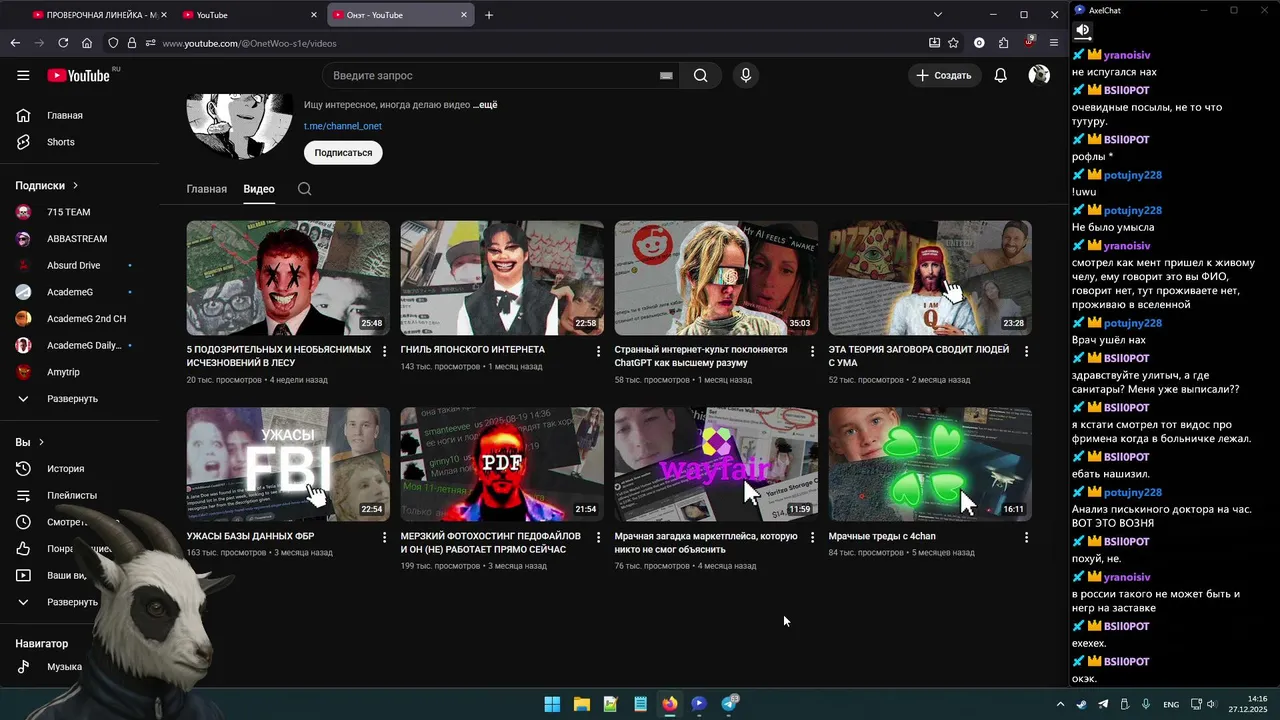Image resolution: width=1280 pixels, height=720 pixels.
Task: Click 'Создать' button
Action: (x=943, y=75)
